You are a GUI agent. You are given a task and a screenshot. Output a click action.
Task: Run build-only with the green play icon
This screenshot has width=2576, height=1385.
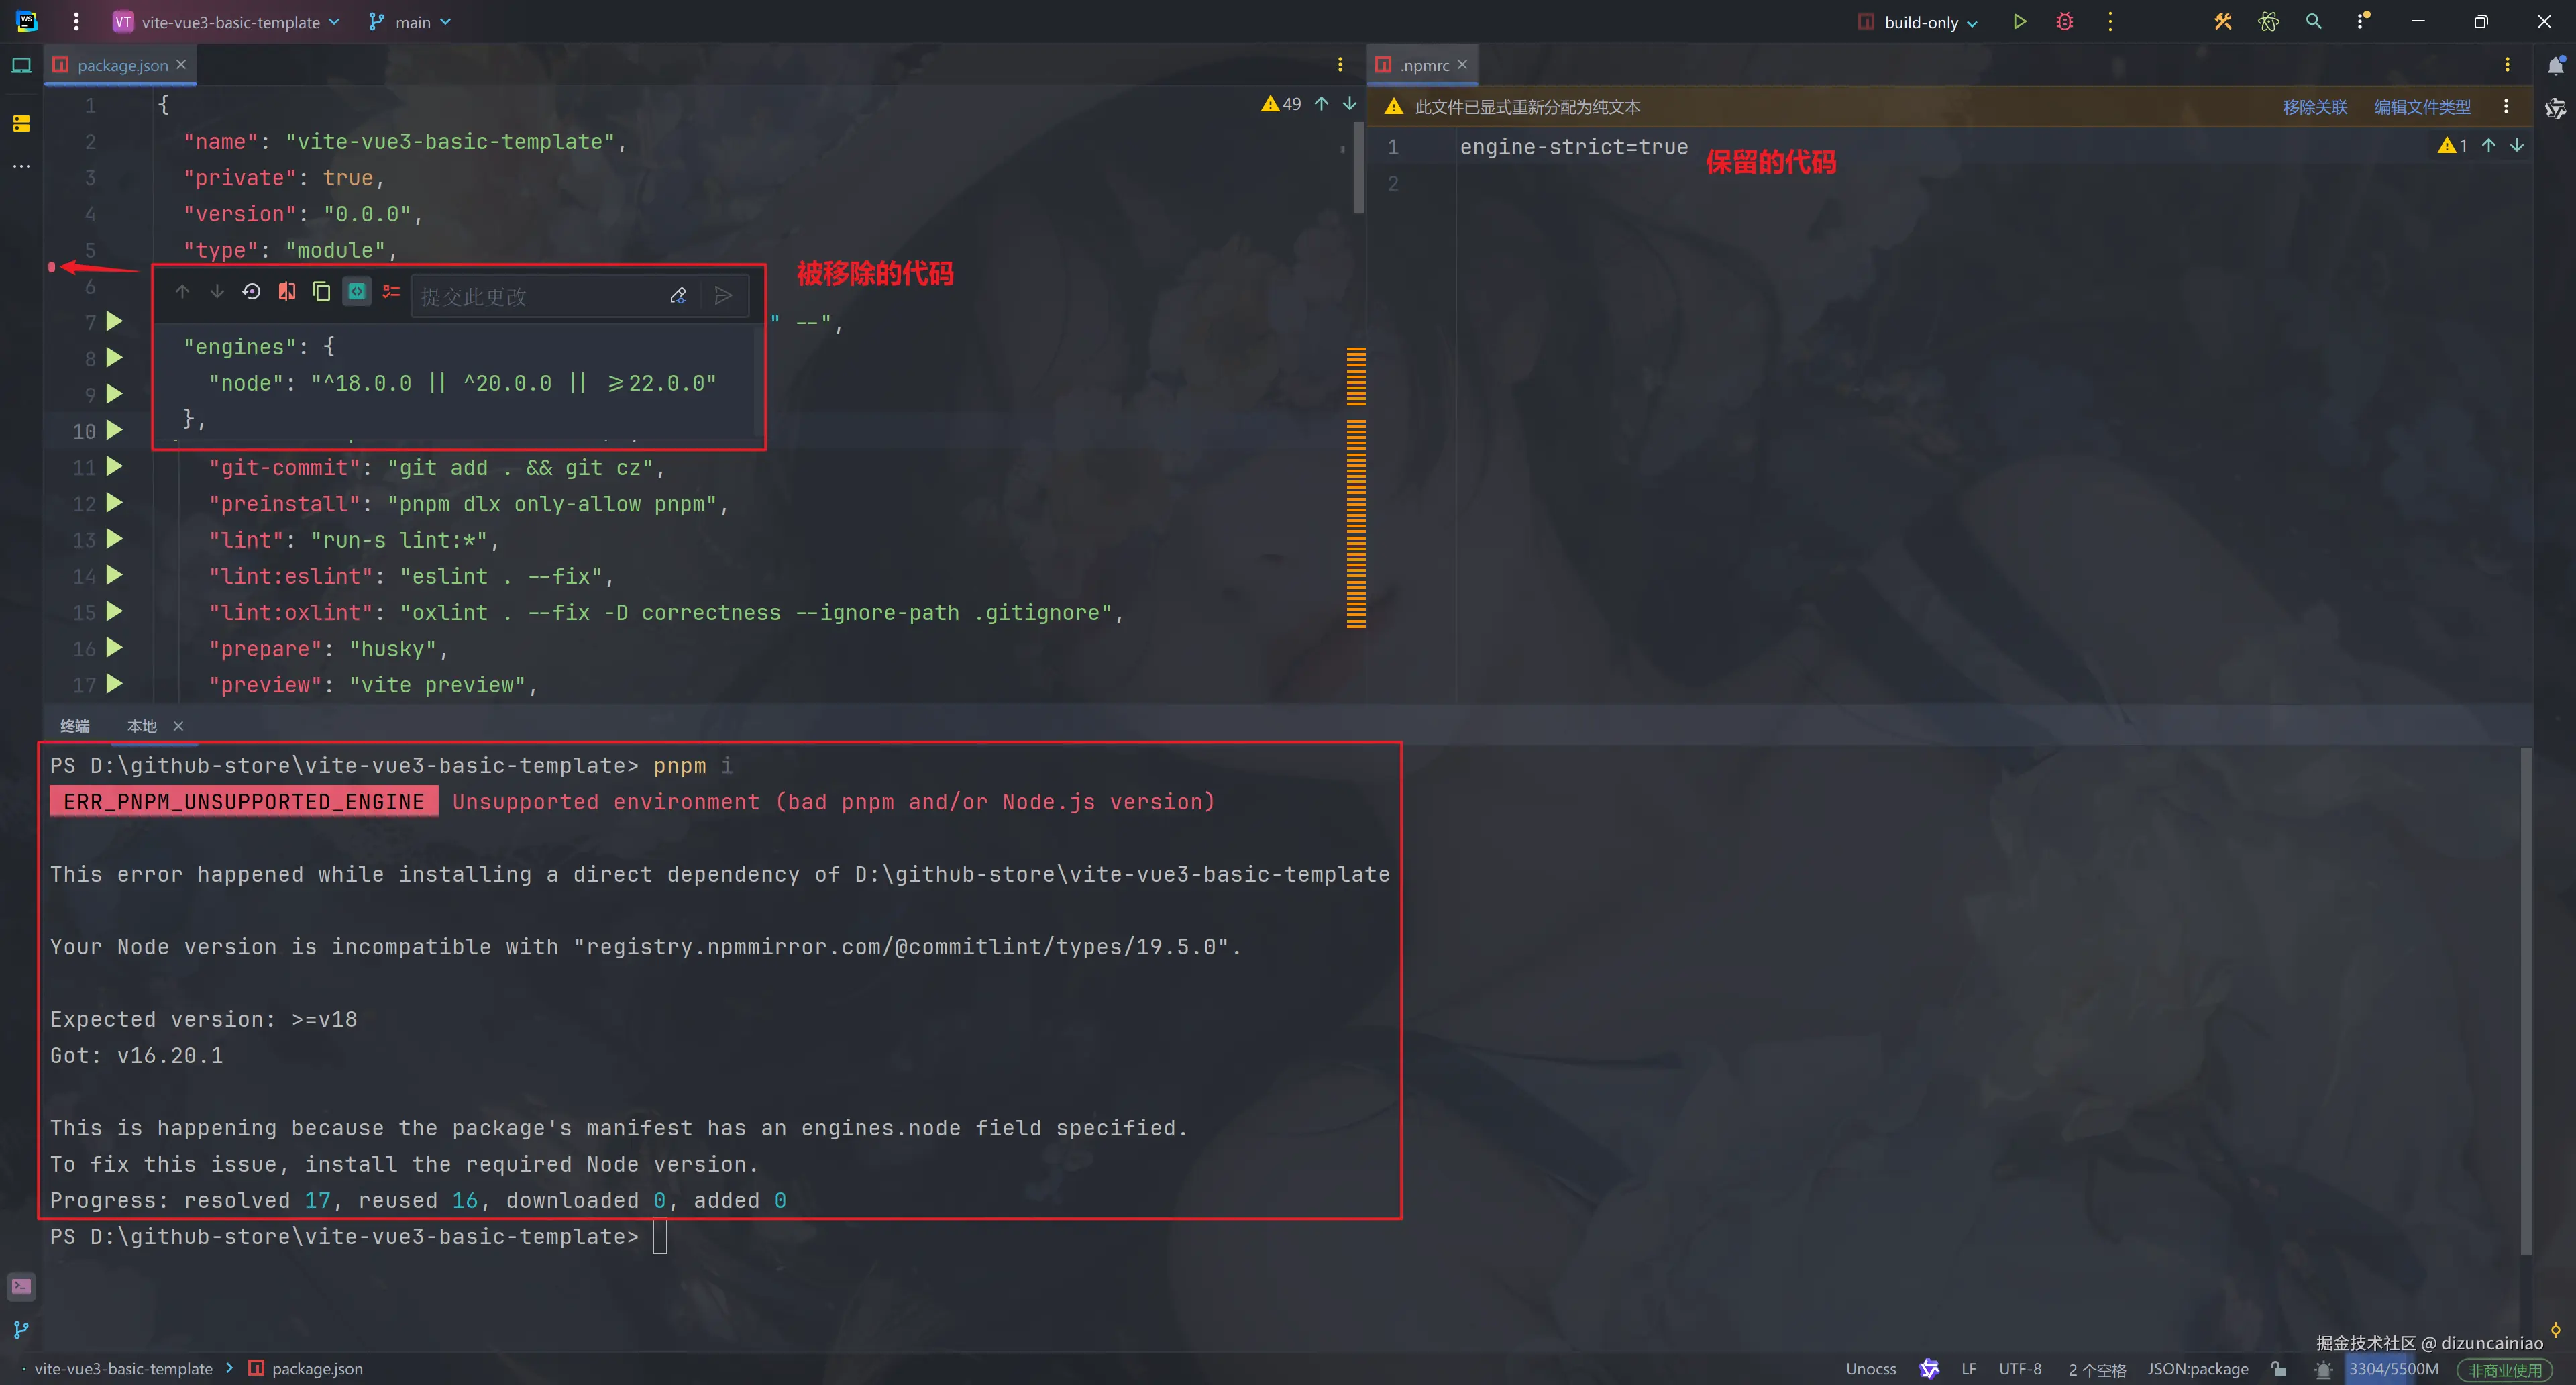(x=2019, y=22)
